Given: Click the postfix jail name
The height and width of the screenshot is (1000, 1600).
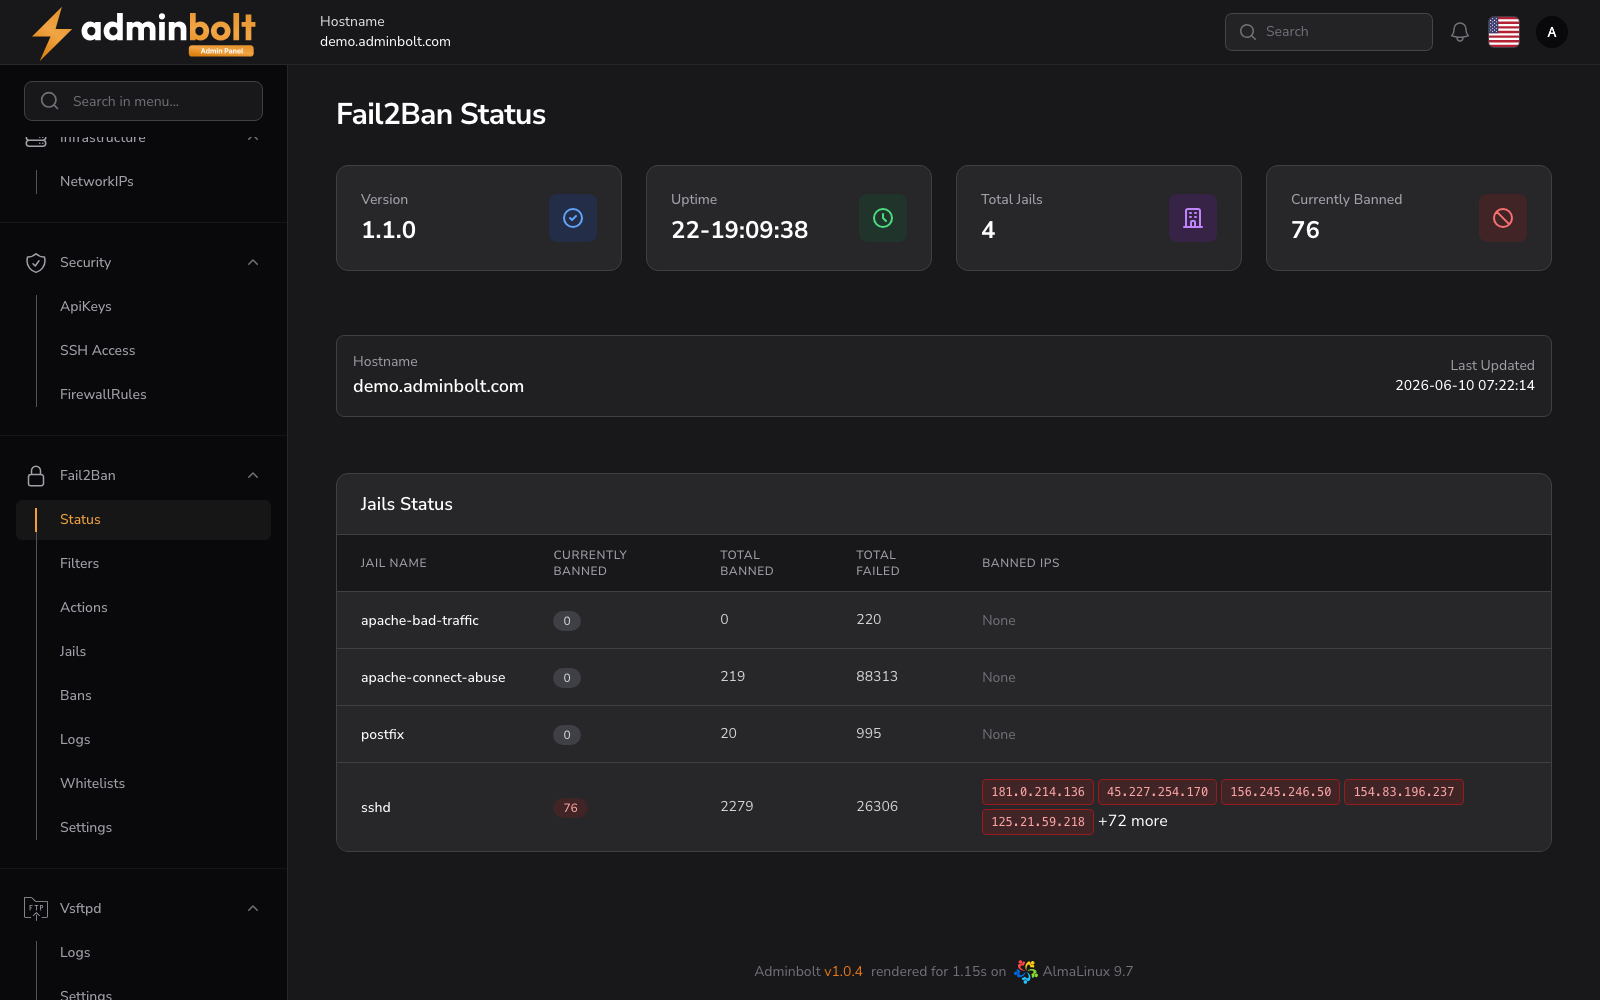Looking at the screenshot, I should pyautogui.click(x=382, y=734).
